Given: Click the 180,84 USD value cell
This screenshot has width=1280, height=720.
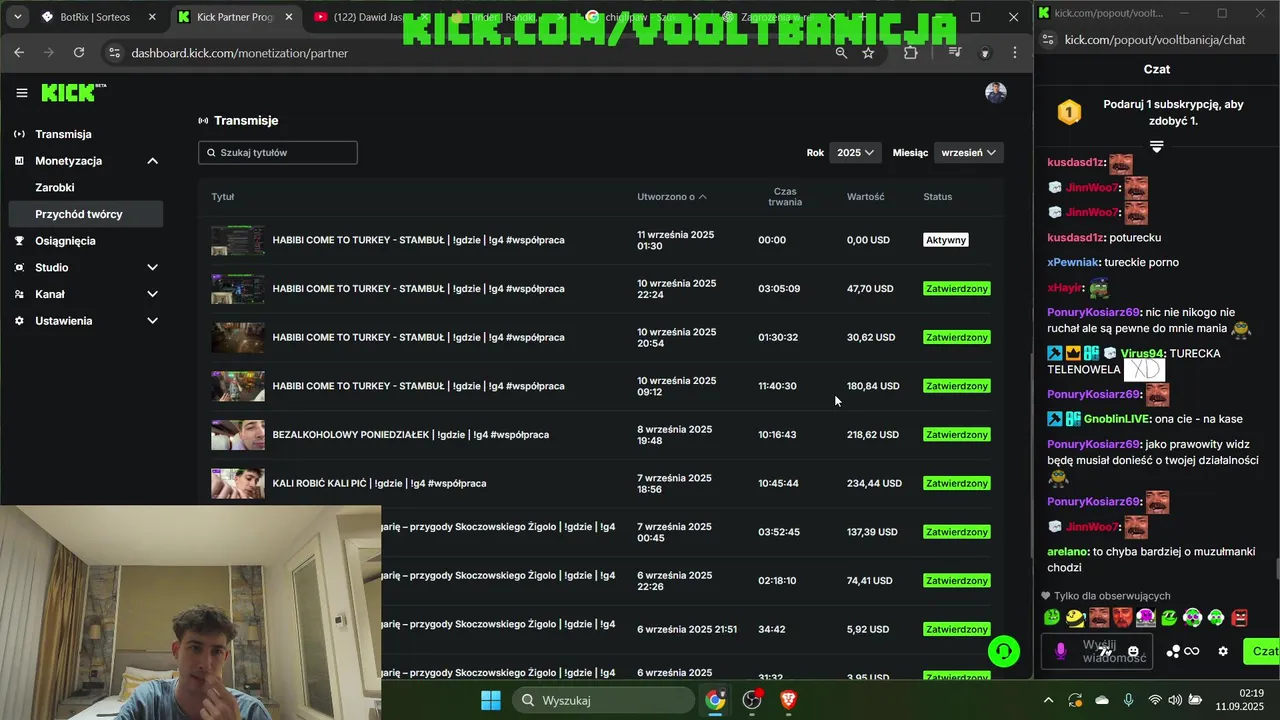Looking at the screenshot, I should pos(873,386).
